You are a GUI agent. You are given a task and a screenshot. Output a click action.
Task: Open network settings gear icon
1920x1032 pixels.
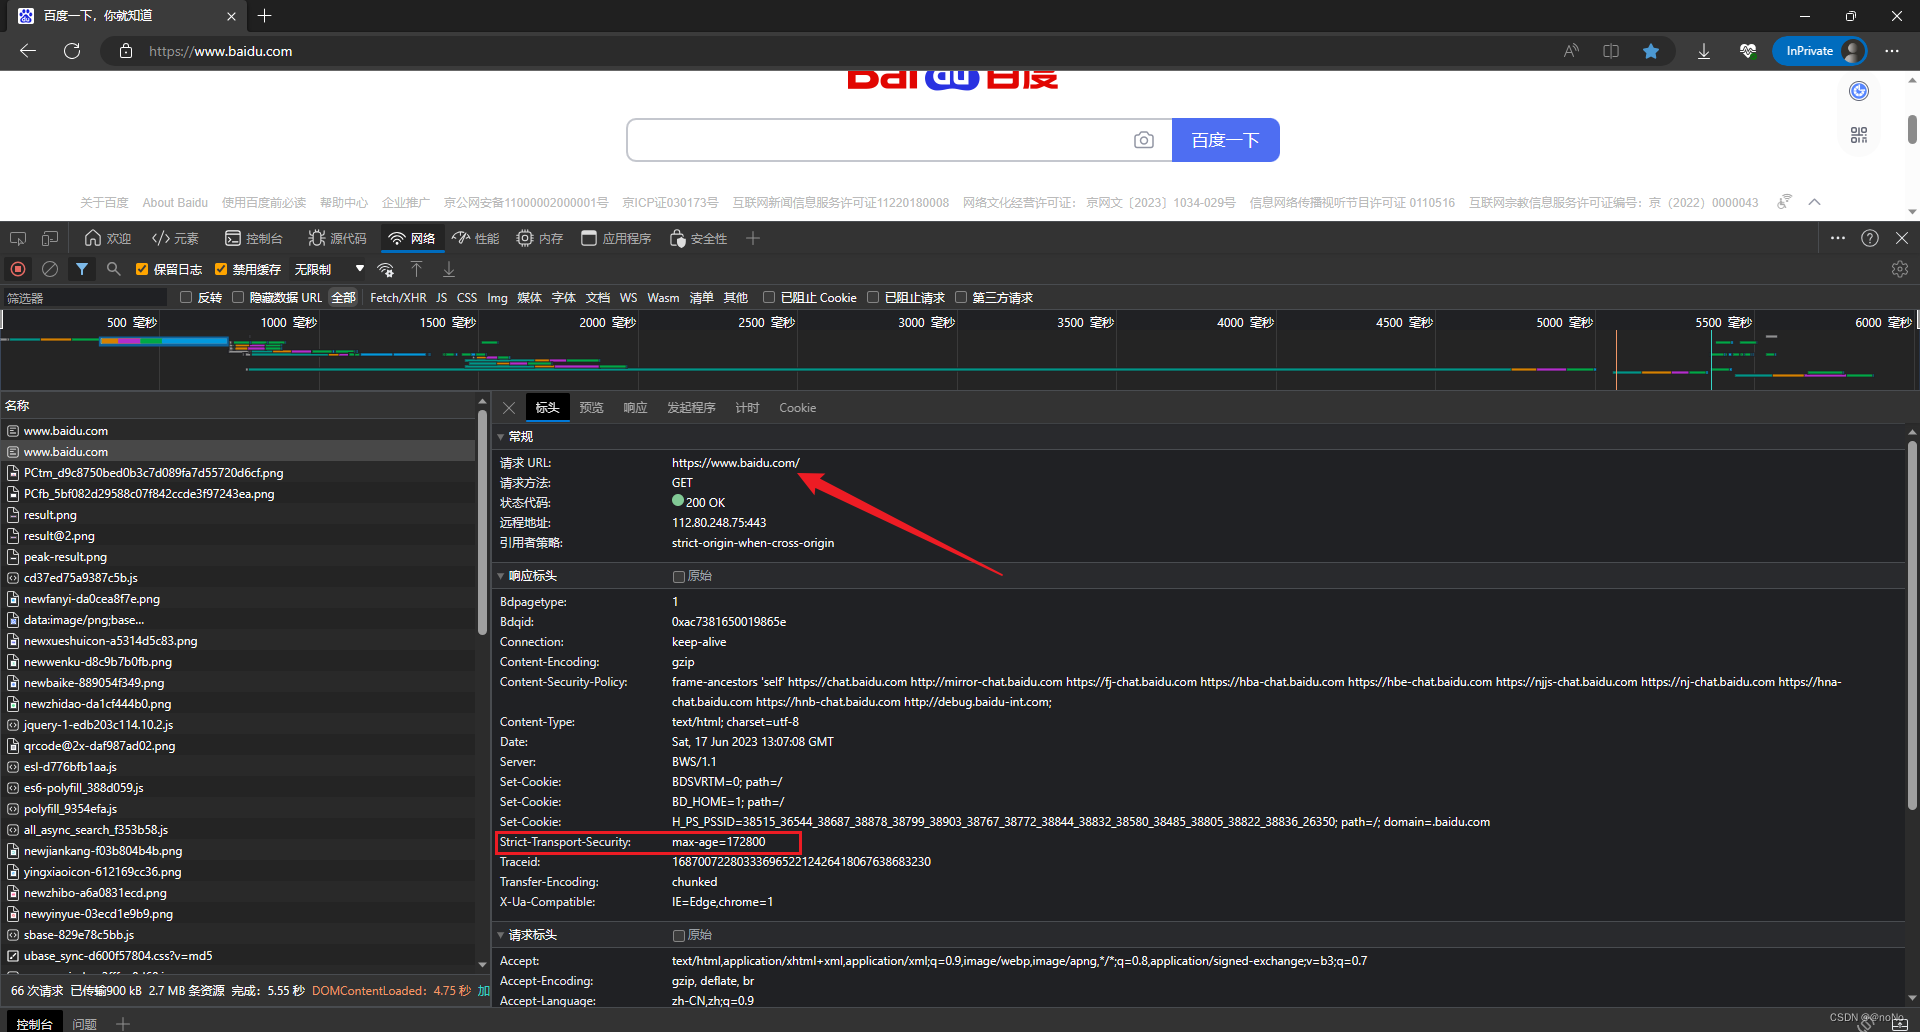1900,269
